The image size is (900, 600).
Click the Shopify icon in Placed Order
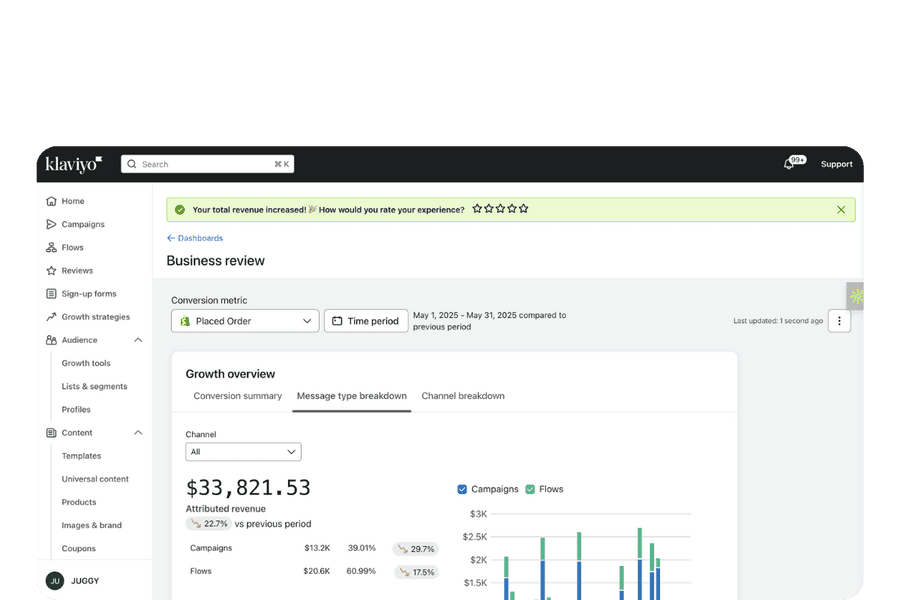(x=185, y=321)
